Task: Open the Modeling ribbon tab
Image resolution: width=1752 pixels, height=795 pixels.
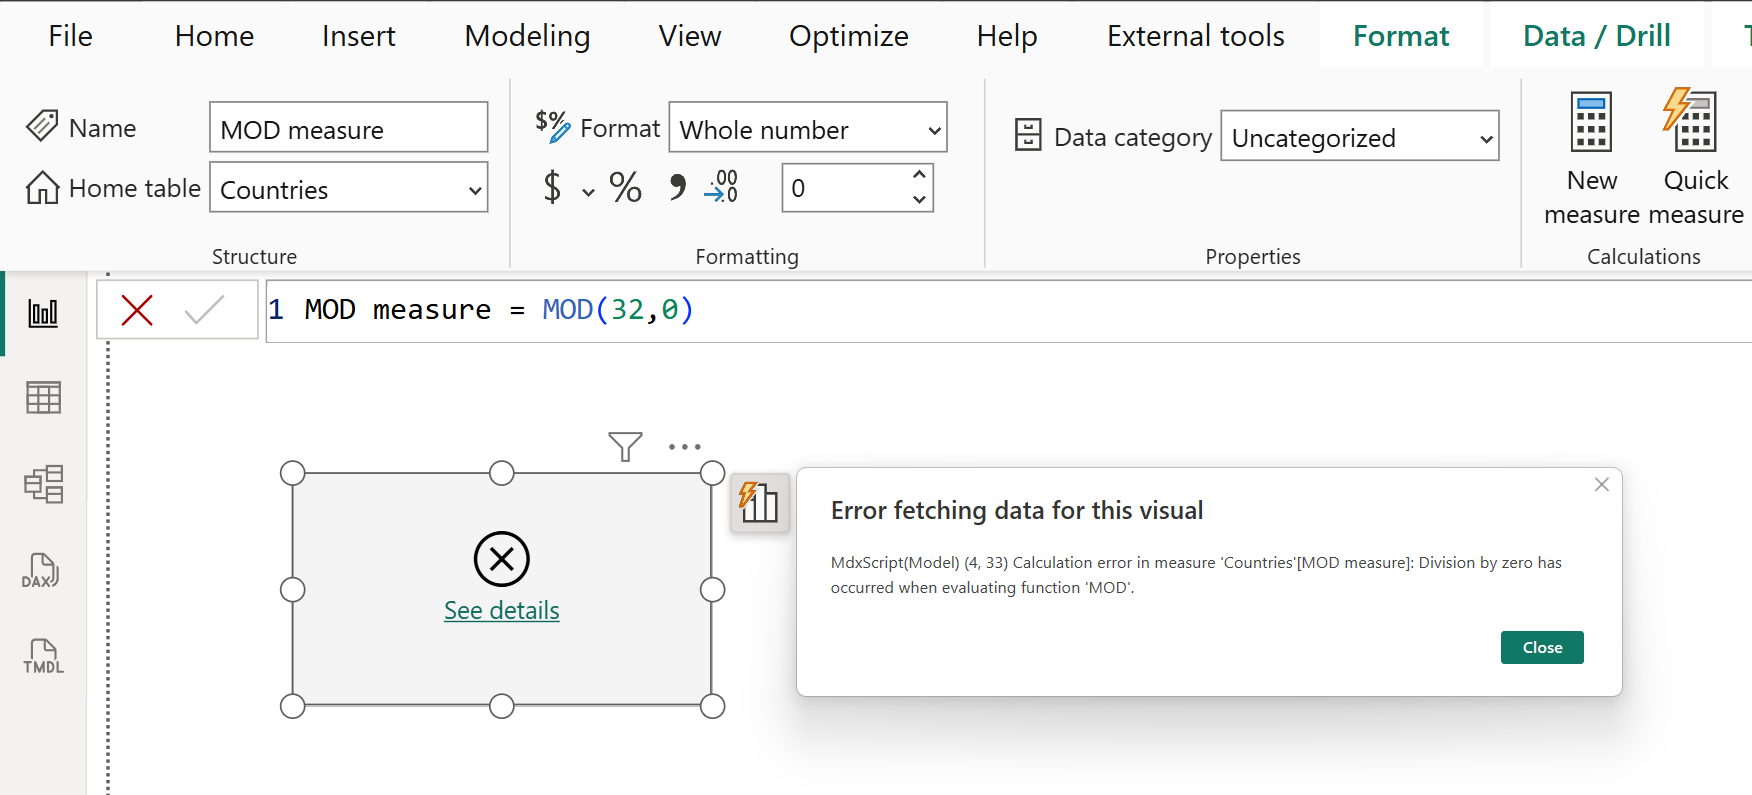Action: 527,36
